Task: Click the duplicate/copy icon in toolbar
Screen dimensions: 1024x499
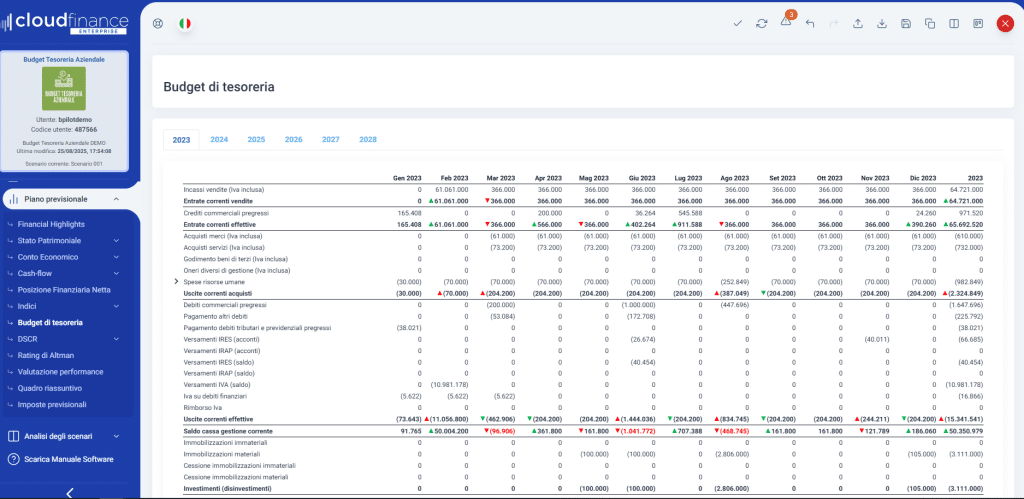Action: coord(930,24)
